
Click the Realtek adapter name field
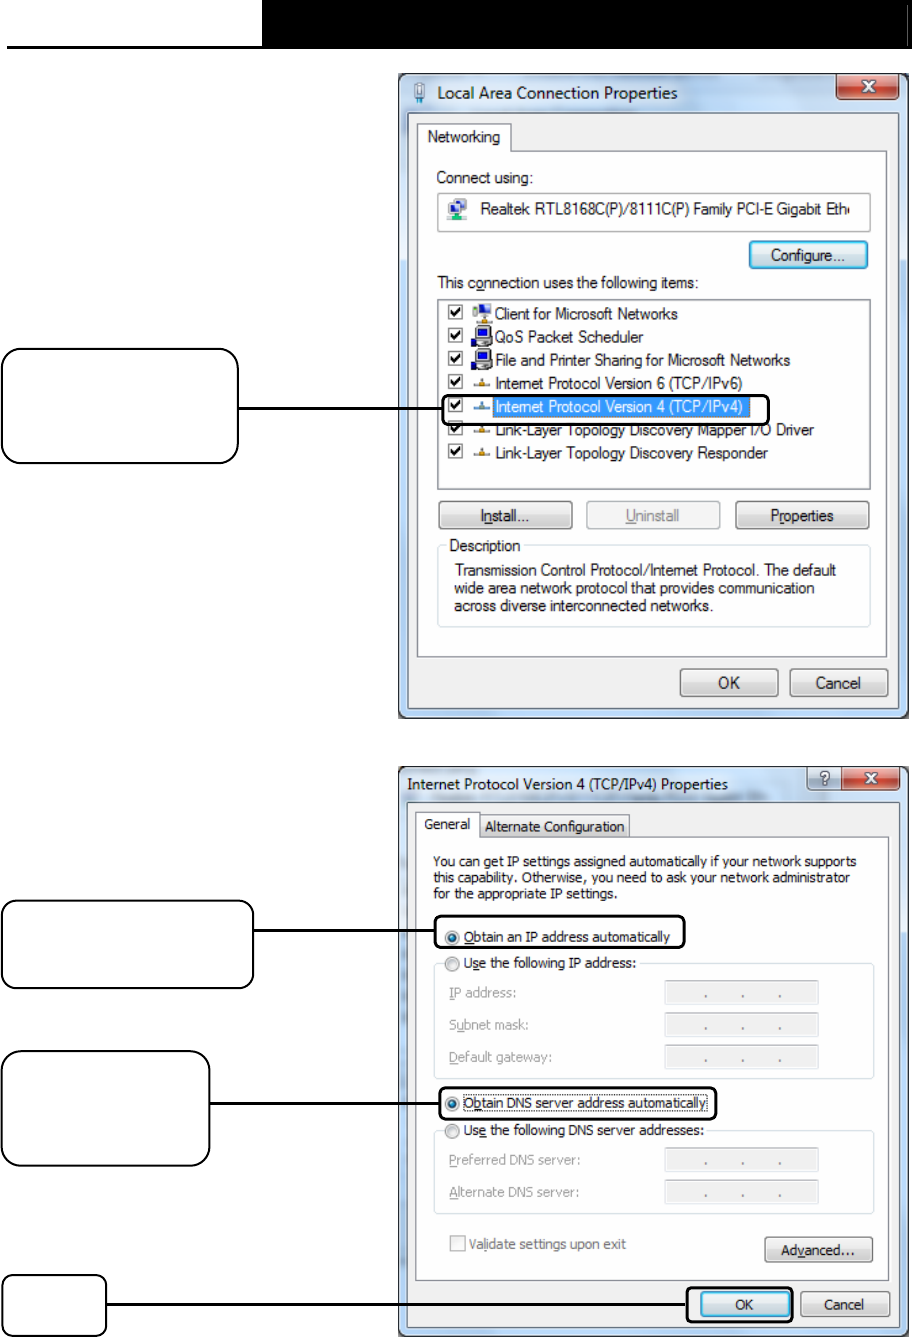(x=654, y=211)
